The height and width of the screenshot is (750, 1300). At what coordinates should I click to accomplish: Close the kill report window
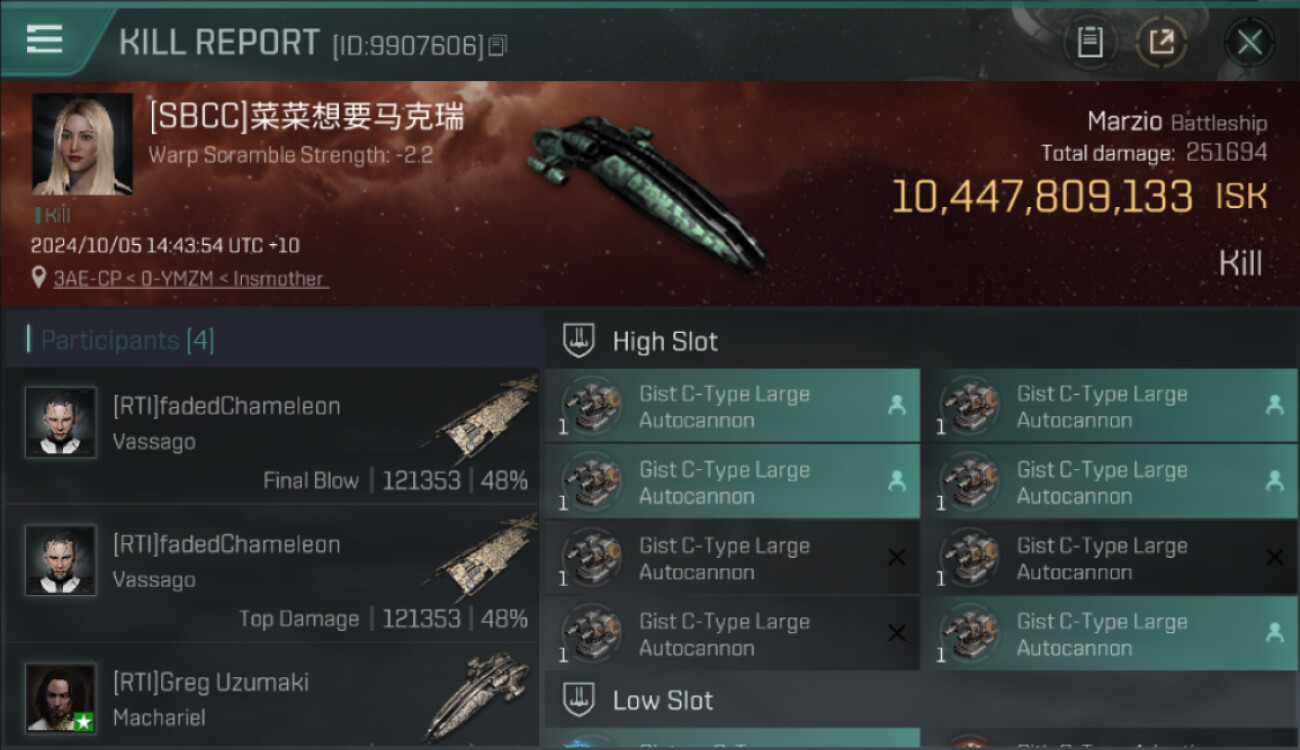point(1249,42)
